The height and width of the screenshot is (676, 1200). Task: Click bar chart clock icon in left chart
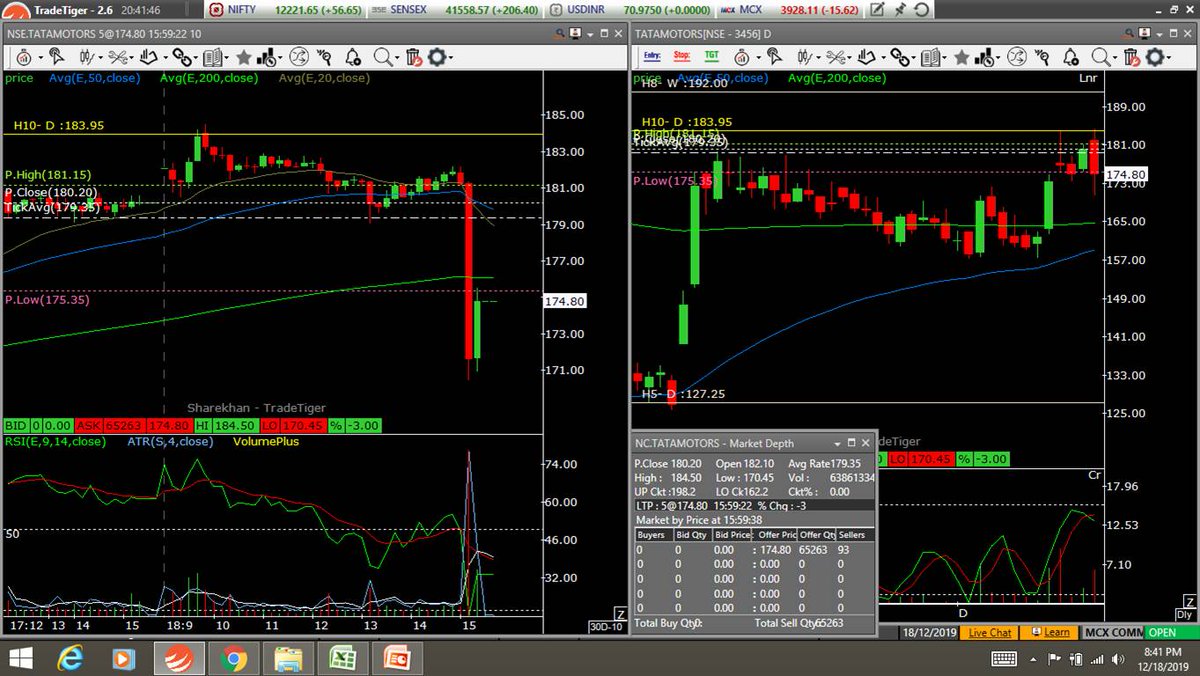click(x=266, y=56)
